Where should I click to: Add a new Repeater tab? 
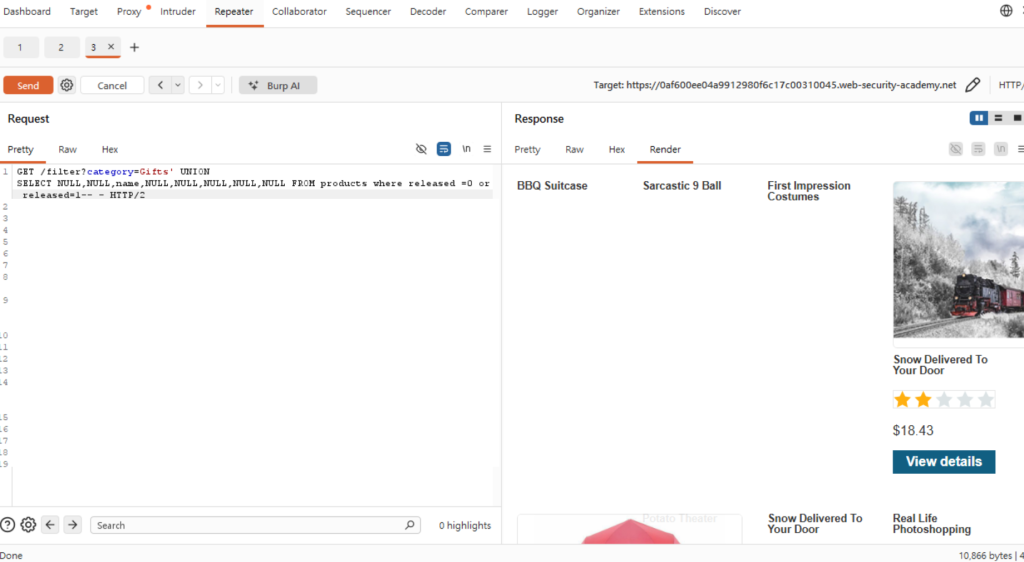point(135,47)
